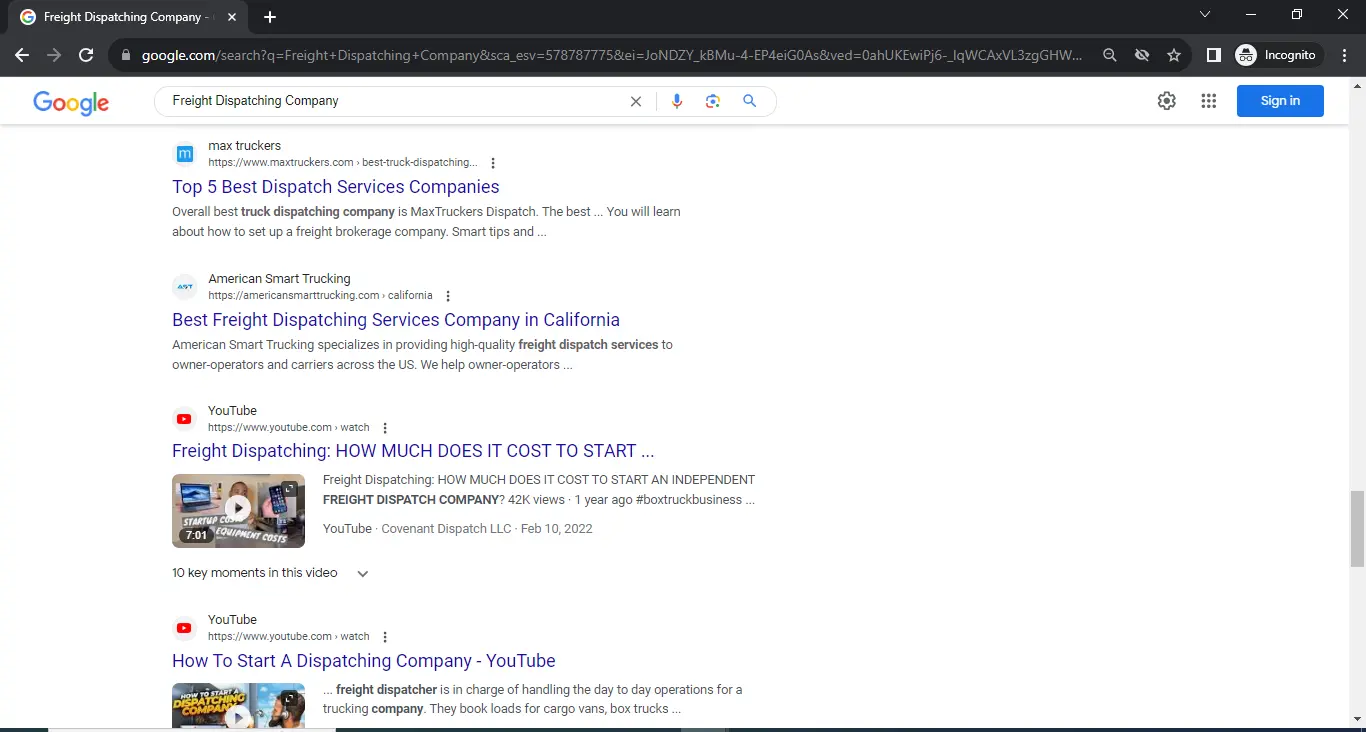Reload the current page
Viewport: 1366px width, 732px height.
[x=86, y=56]
